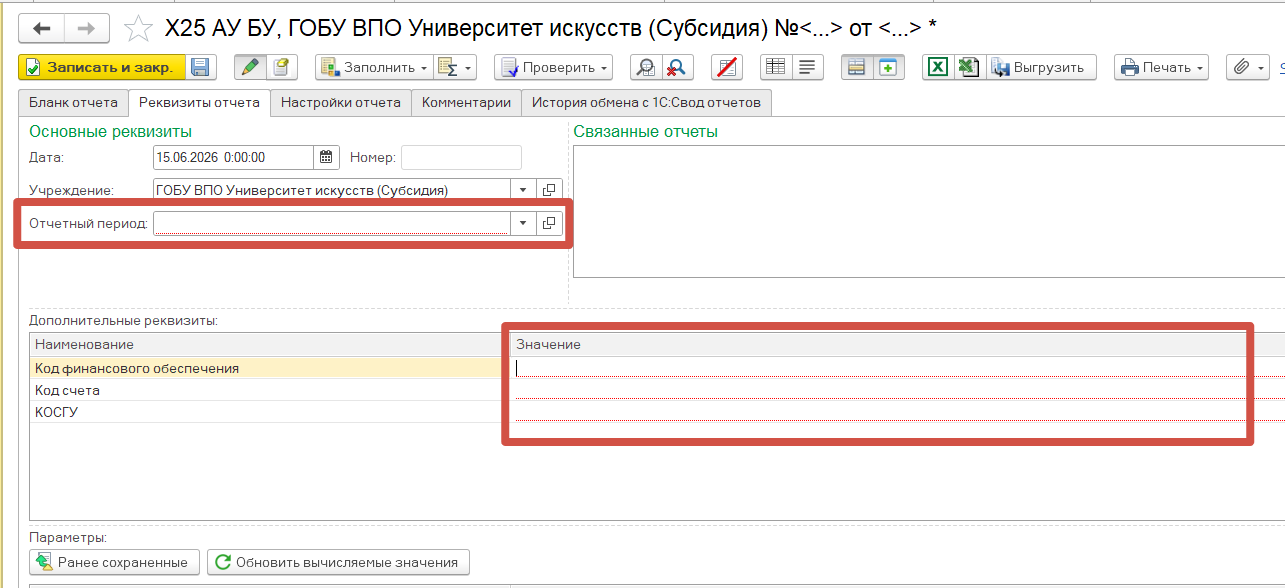Viewport: 1285px width, 588px height.
Task: Click the magnifier with red cross icon
Action: (x=678, y=67)
